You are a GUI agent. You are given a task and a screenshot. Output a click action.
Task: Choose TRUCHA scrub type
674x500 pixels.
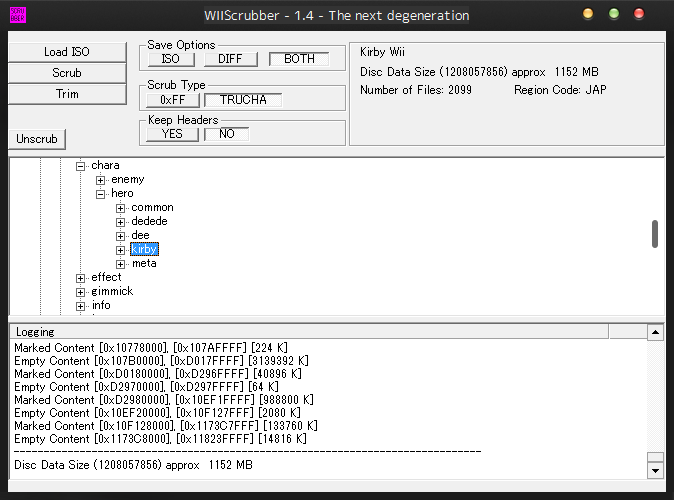pyautogui.click(x=243, y=100)
